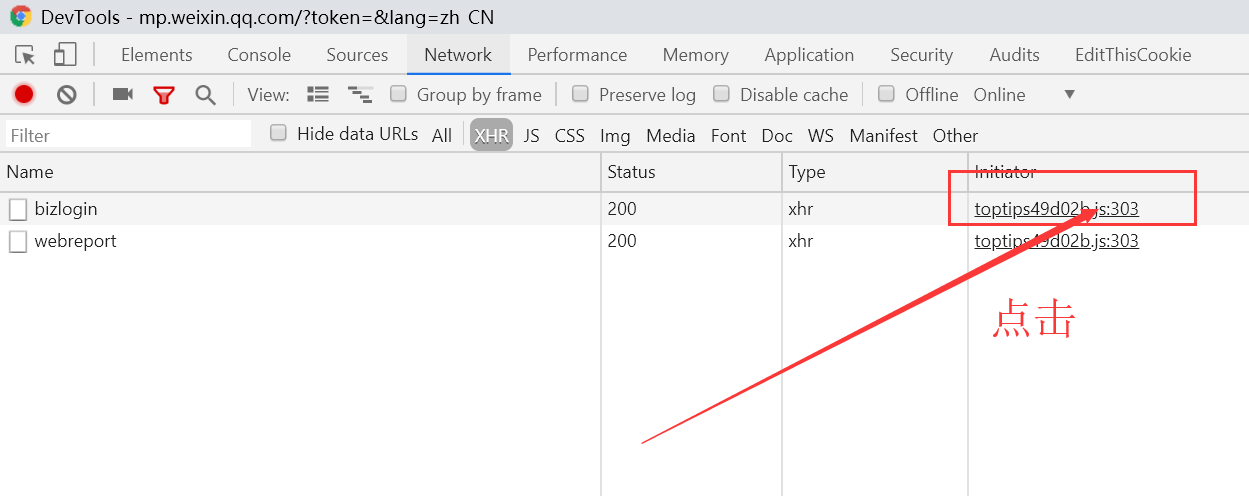Clear the network log
Screen dimensions: 1249x496
click(67, 95)
